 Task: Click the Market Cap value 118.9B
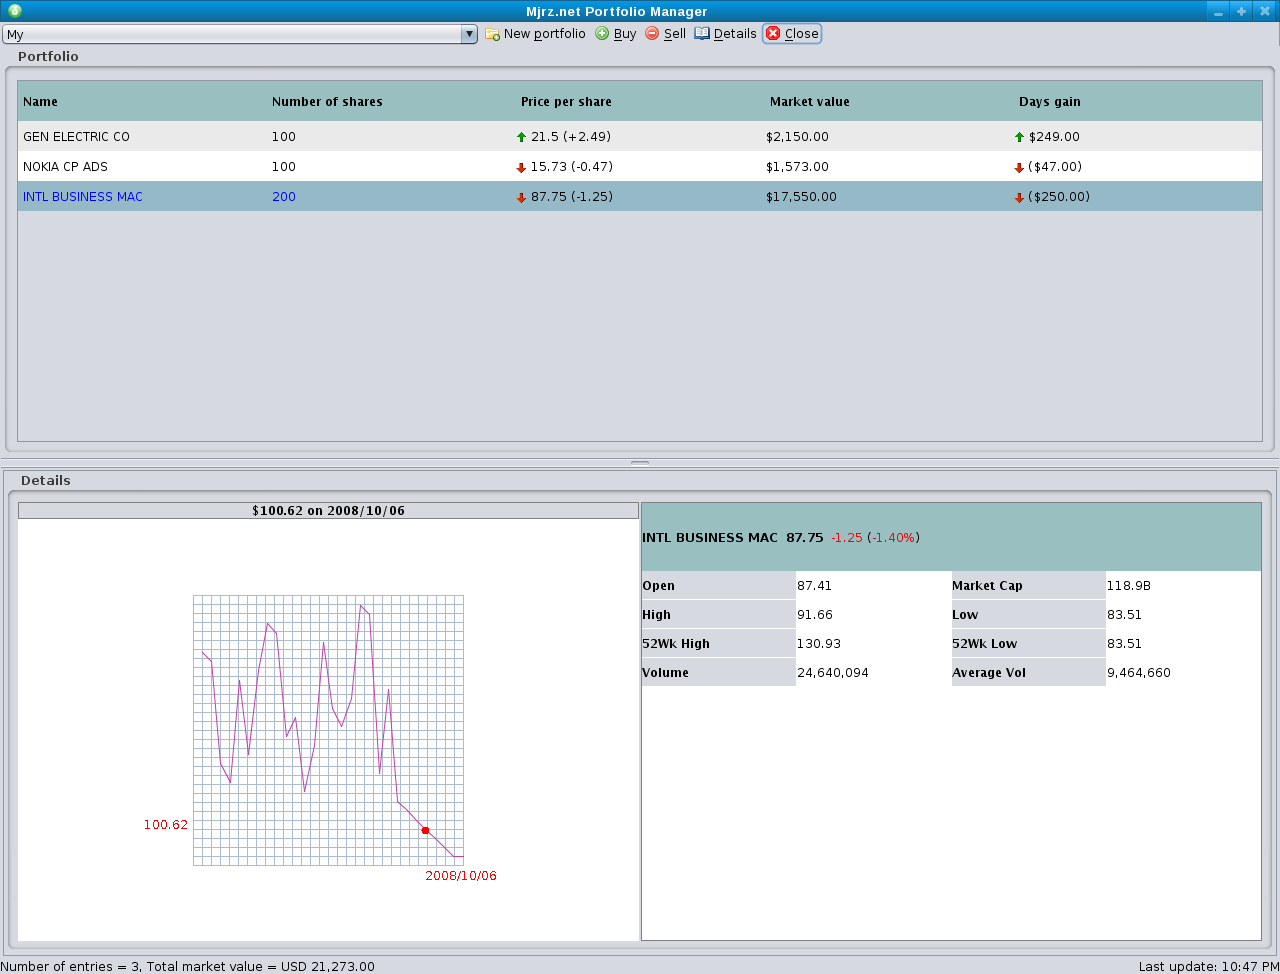[1128, 586]
